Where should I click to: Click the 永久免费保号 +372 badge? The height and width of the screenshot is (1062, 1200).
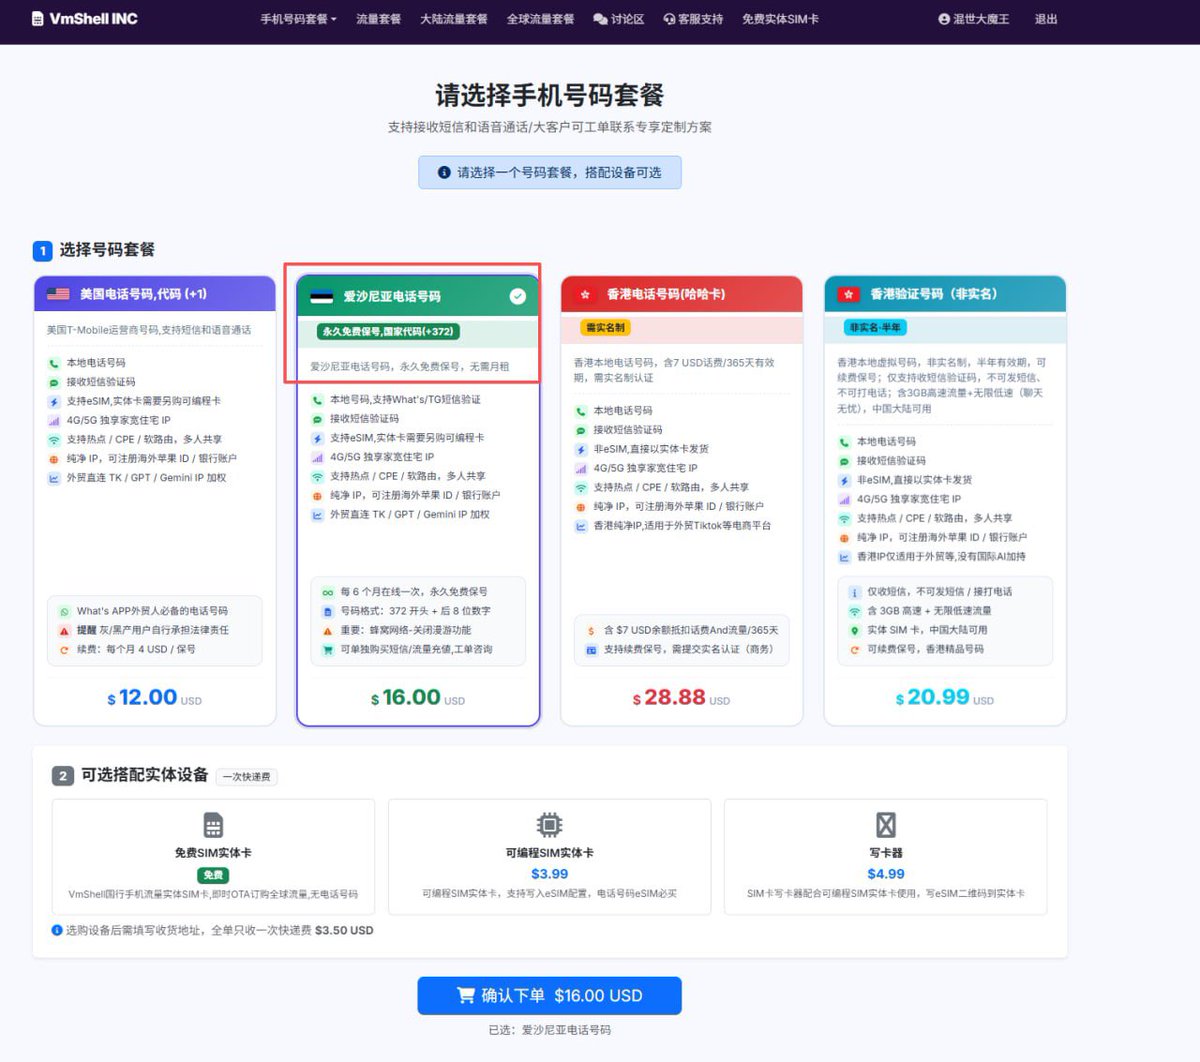[x=389, y=331]
